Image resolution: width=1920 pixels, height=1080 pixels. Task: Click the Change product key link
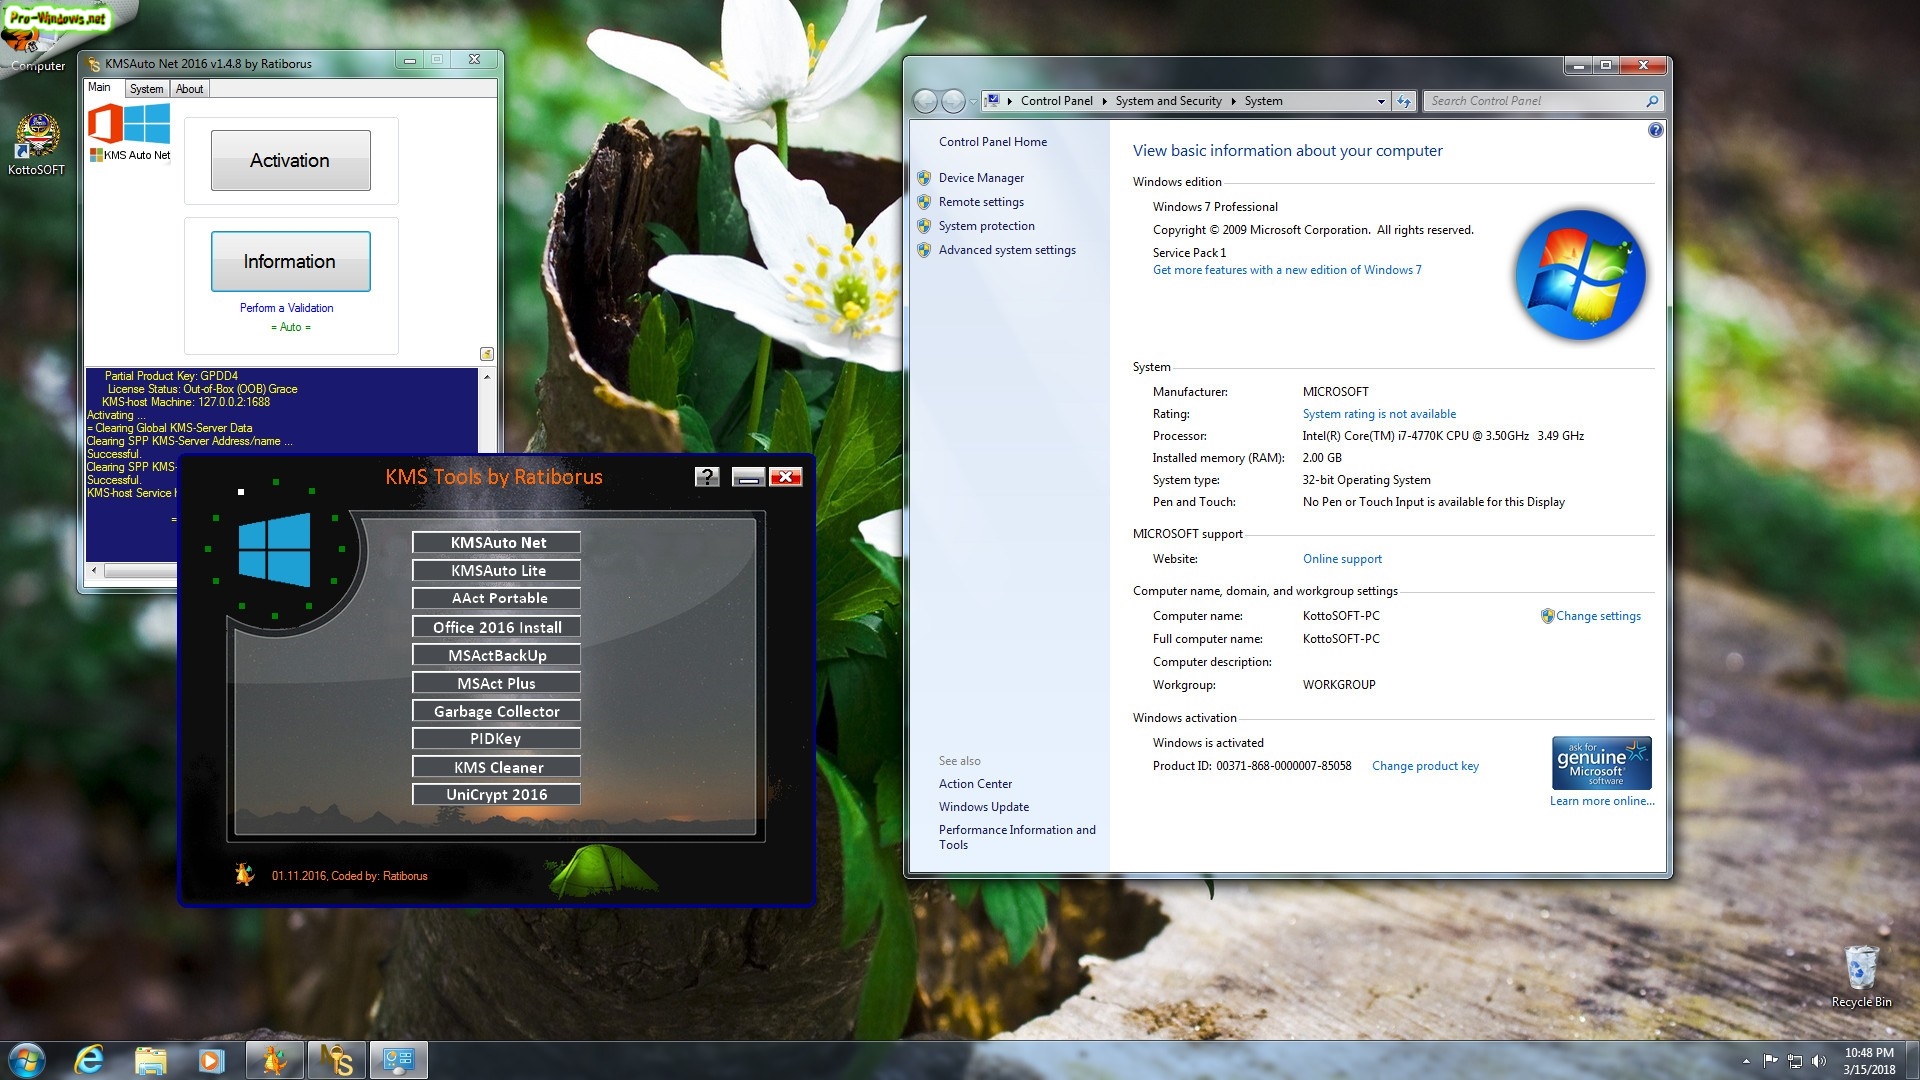[1424, 766]
